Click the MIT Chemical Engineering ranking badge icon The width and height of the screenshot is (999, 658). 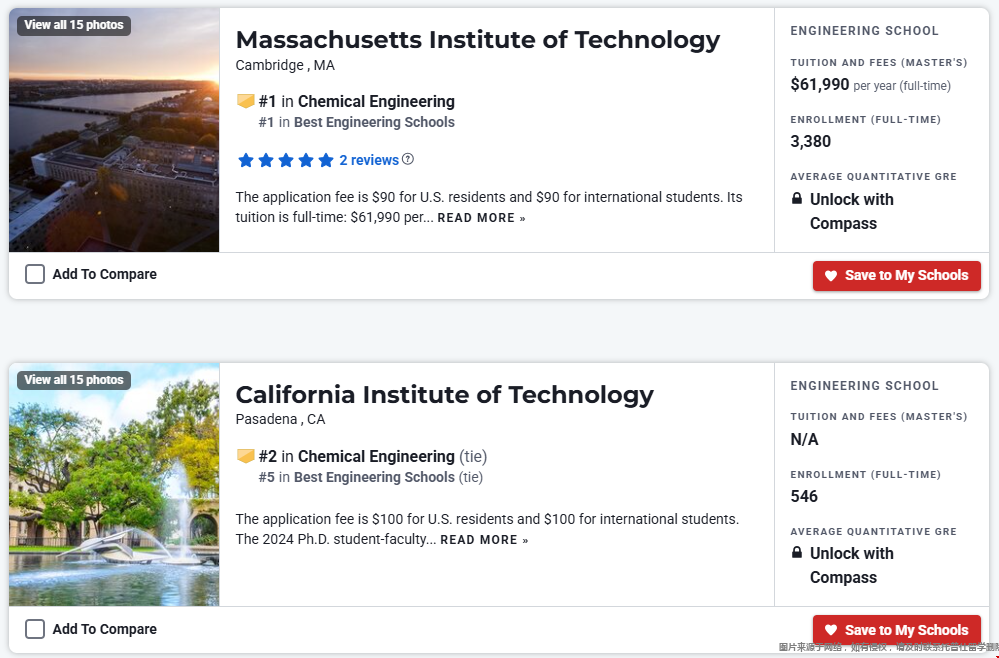pyautogui.click(x=245, y=101)
